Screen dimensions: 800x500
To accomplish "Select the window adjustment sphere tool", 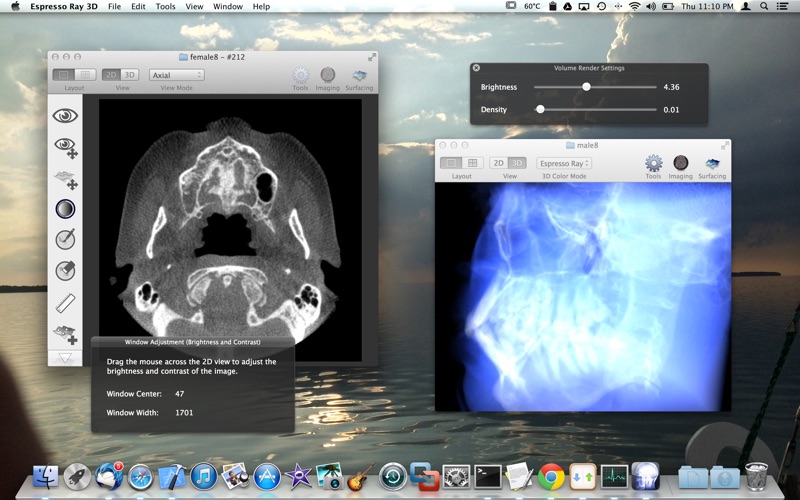I will (66, 209).
